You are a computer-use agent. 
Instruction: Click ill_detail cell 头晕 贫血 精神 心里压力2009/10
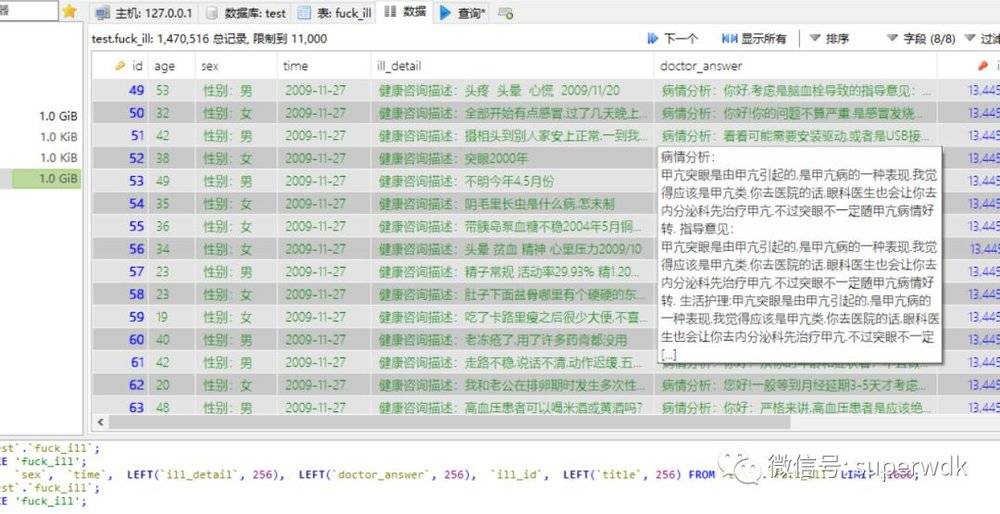[512, 249]
